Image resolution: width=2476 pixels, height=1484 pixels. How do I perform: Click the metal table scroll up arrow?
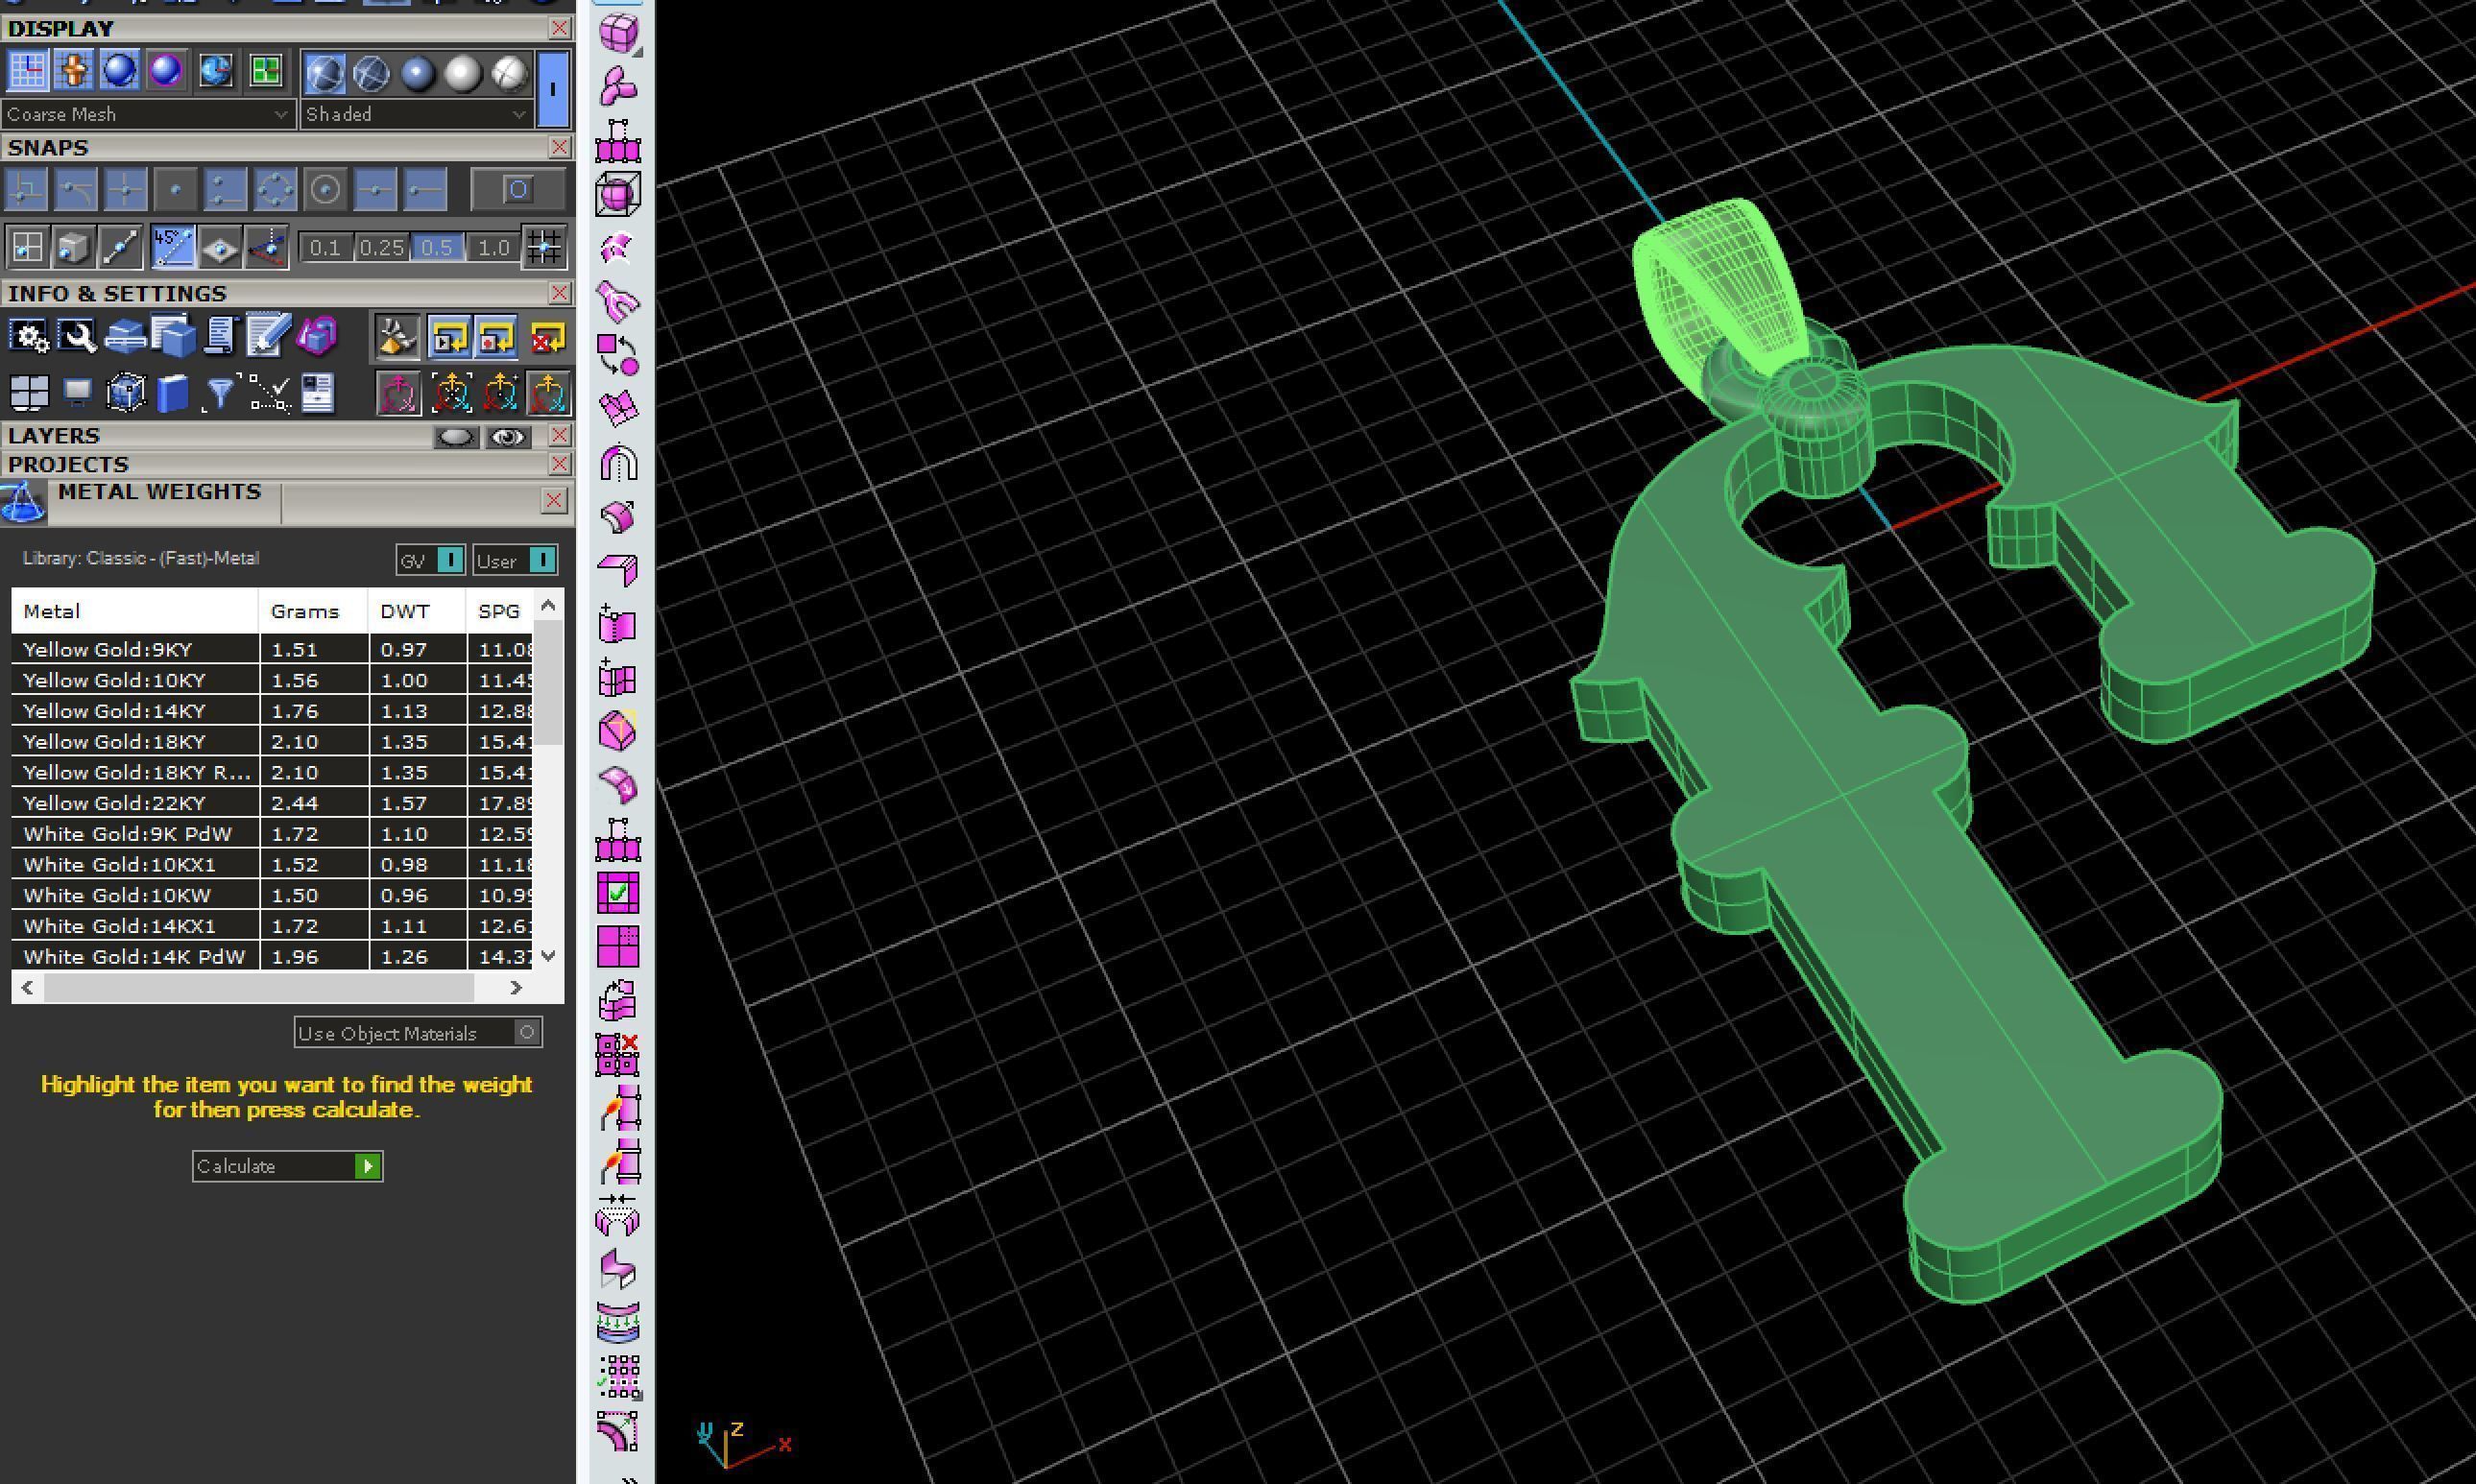click(548, 605)
